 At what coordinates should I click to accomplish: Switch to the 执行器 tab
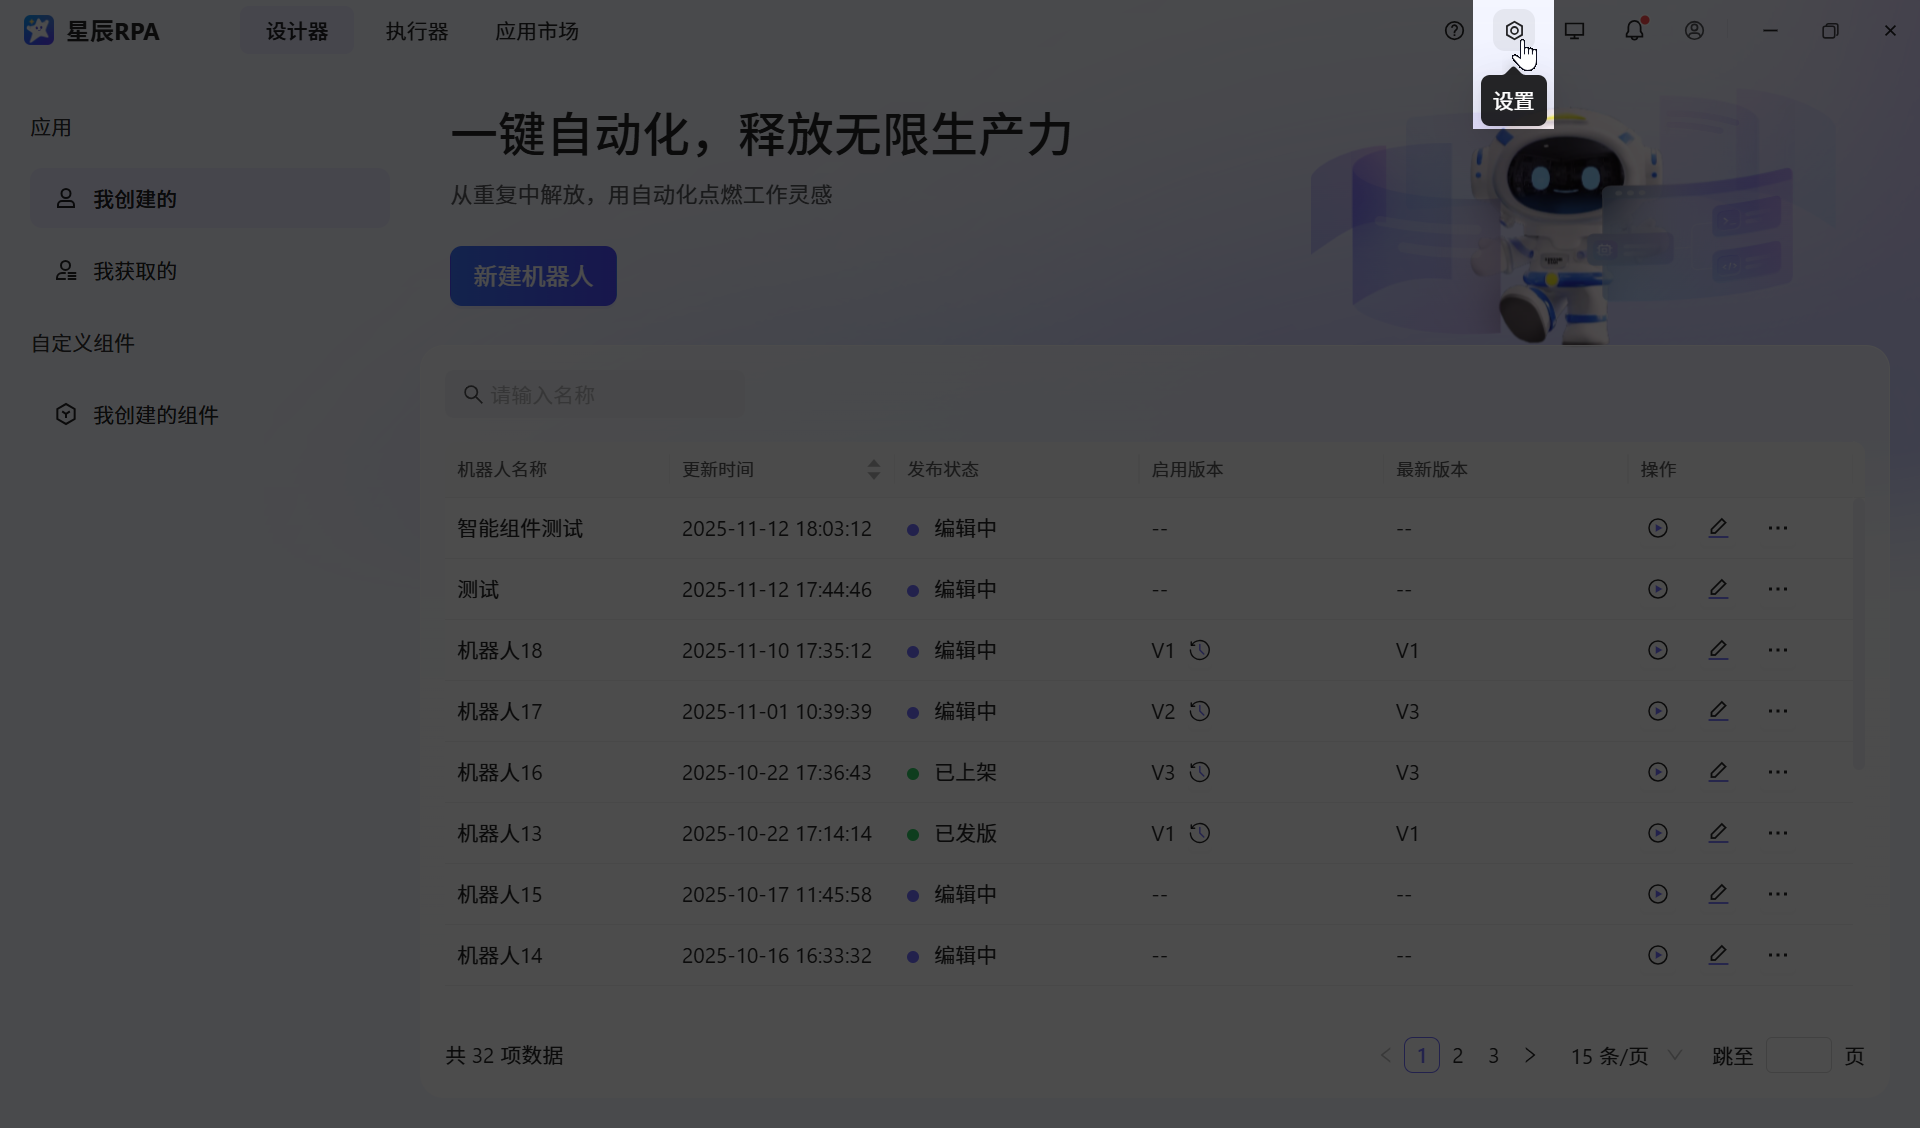[x=417, y=31]
